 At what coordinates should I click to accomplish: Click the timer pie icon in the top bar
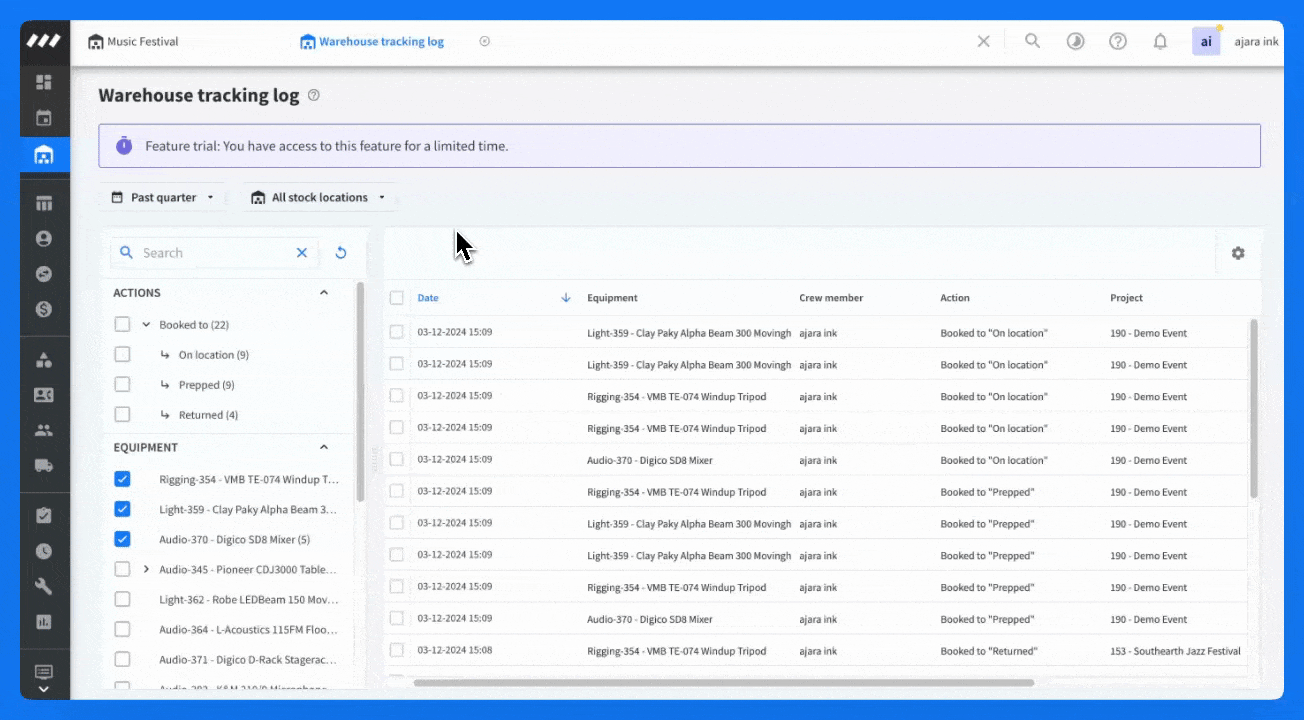click(1076, 41)
